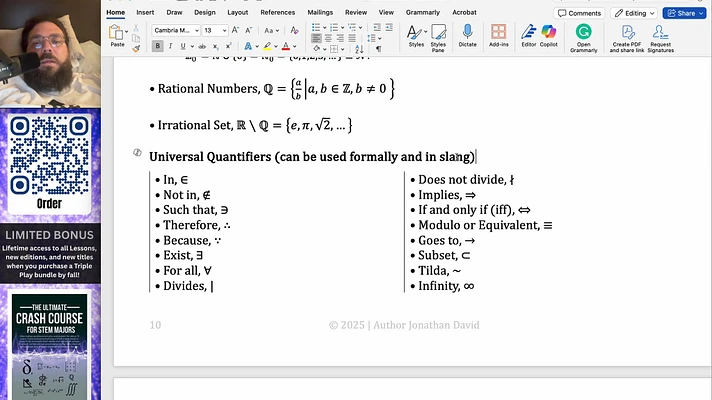Viewport: 712px width, 400px height.
Task: Open the Layout tab
Action: pyautogui.click(x=237, y=12)
